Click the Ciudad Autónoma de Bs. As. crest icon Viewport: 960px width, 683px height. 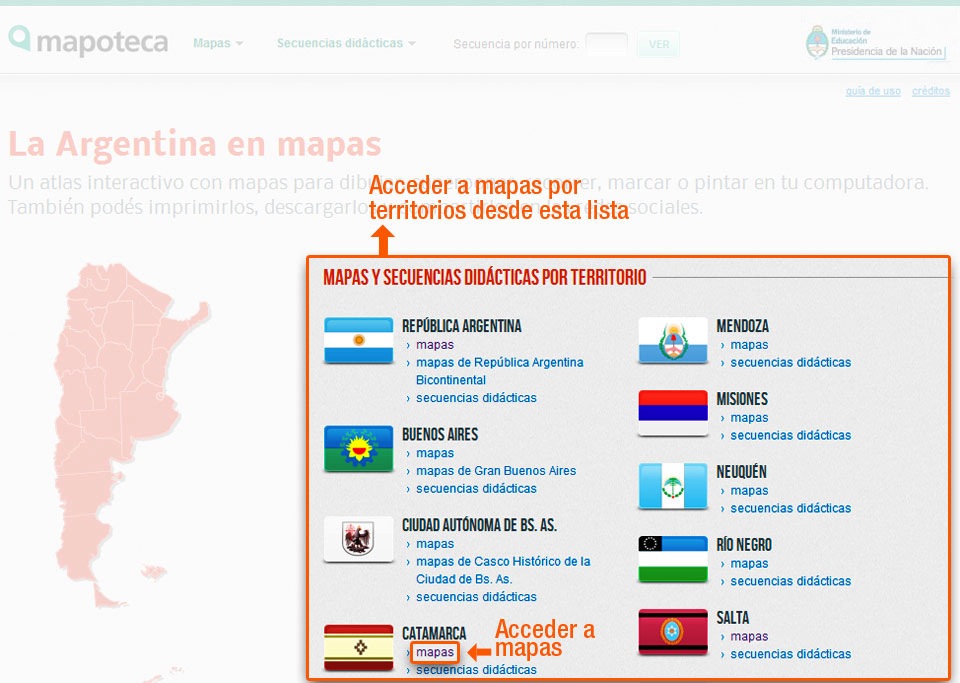(357, 540)
